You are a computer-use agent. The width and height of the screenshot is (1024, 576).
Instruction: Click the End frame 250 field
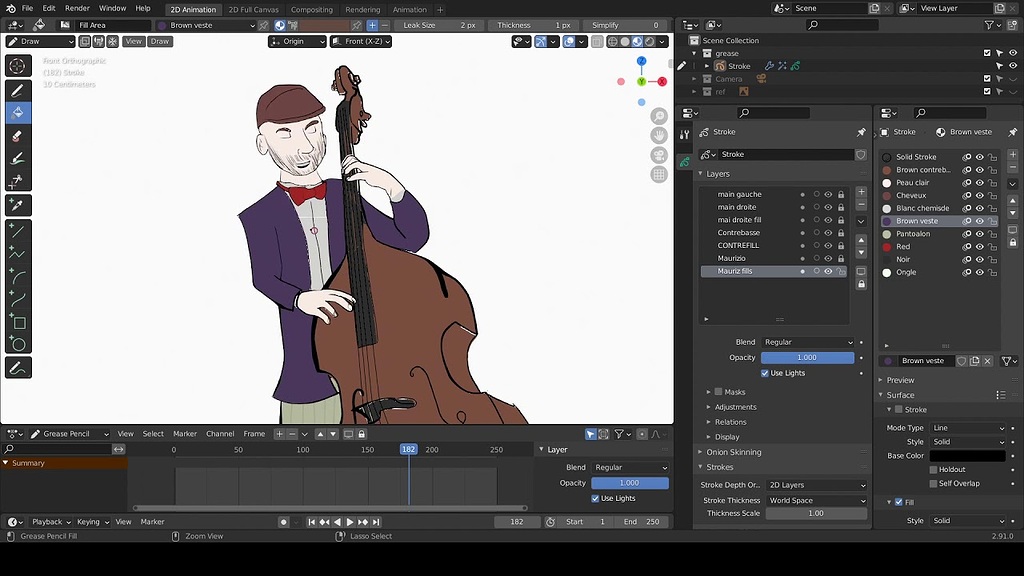[642, 522]
